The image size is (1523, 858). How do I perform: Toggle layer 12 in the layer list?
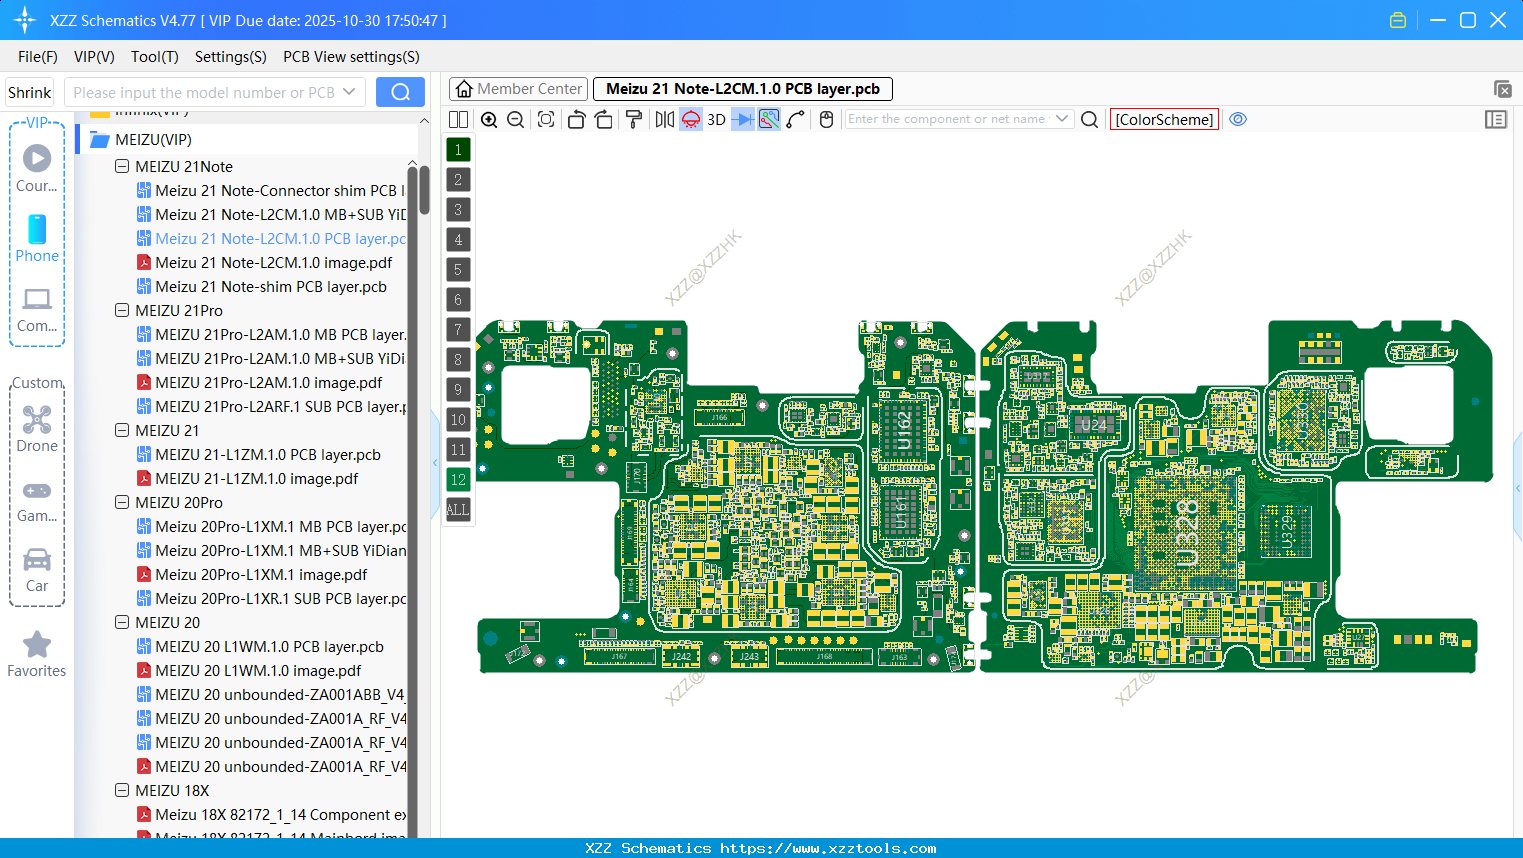point(457,480)
